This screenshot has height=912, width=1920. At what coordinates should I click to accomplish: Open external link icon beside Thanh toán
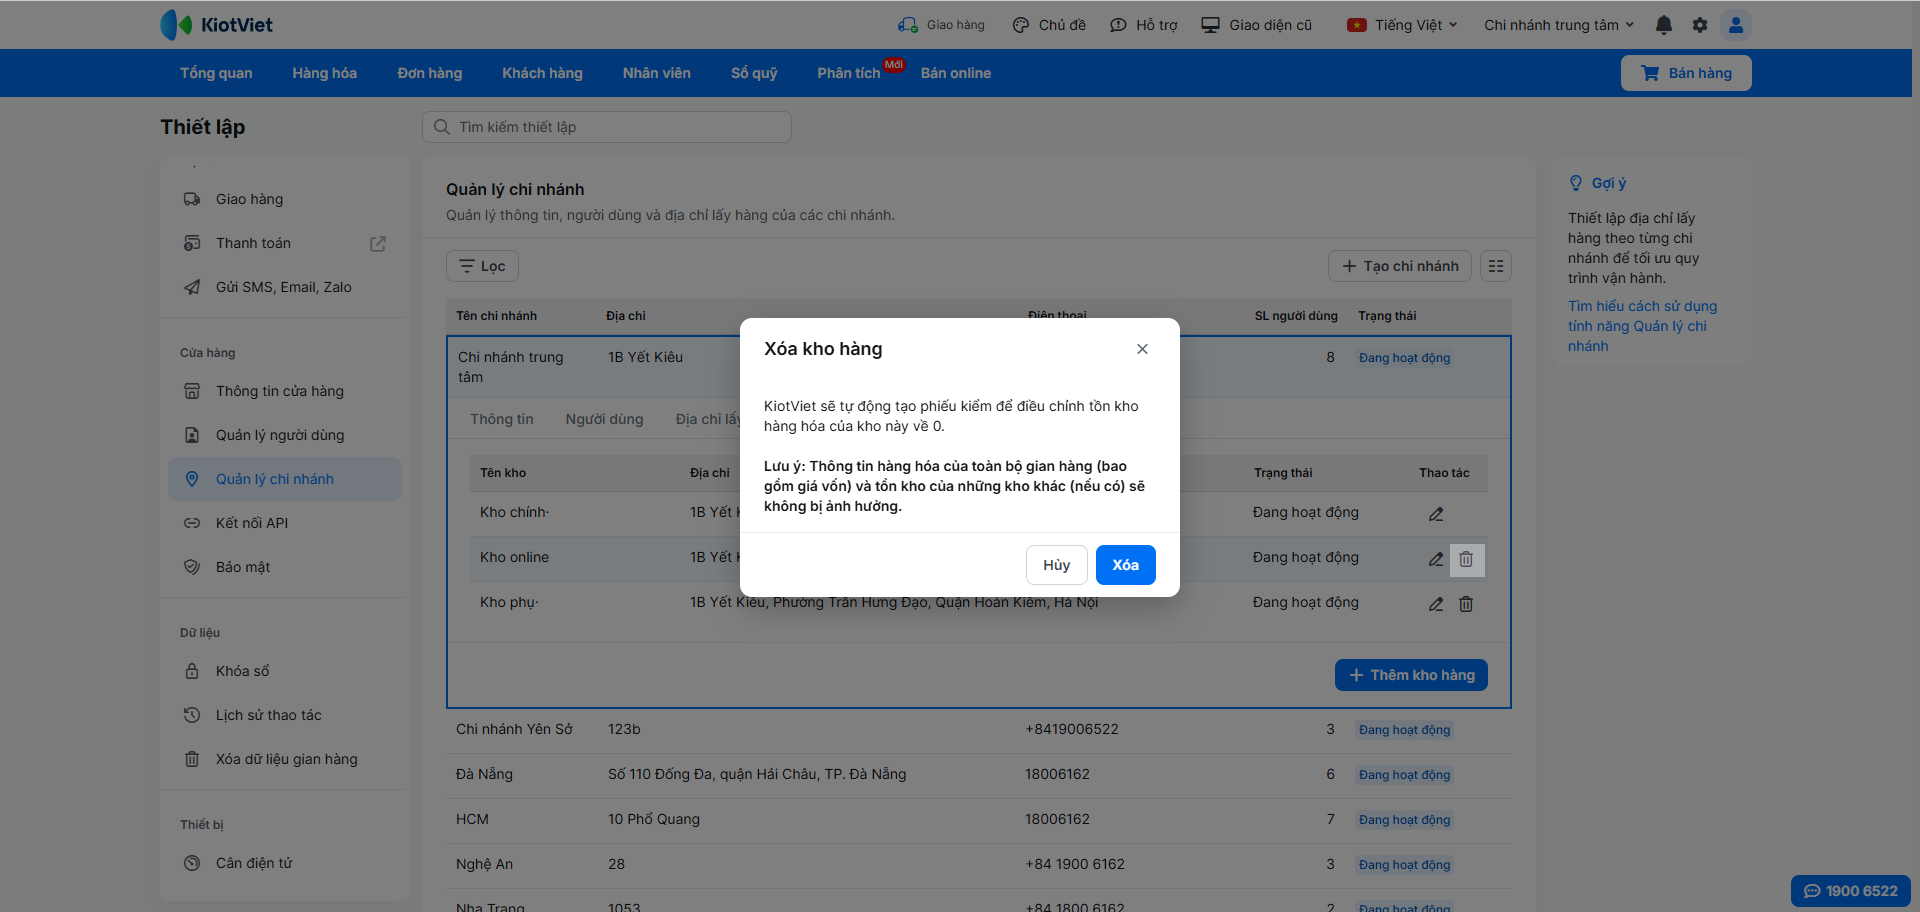click(x=378, y=244)
